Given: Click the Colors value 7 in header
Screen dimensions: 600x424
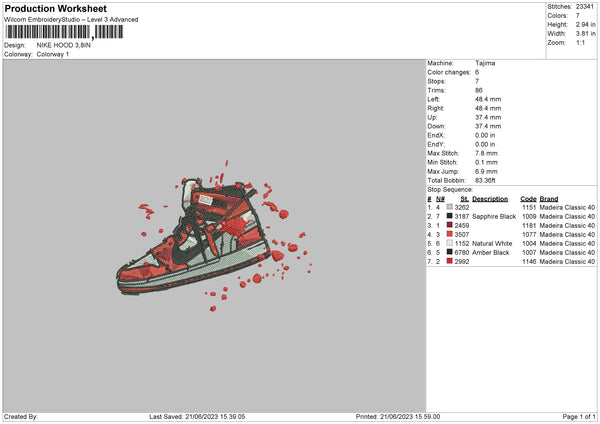Looking at the screenshot, I should tap(578, 16).
